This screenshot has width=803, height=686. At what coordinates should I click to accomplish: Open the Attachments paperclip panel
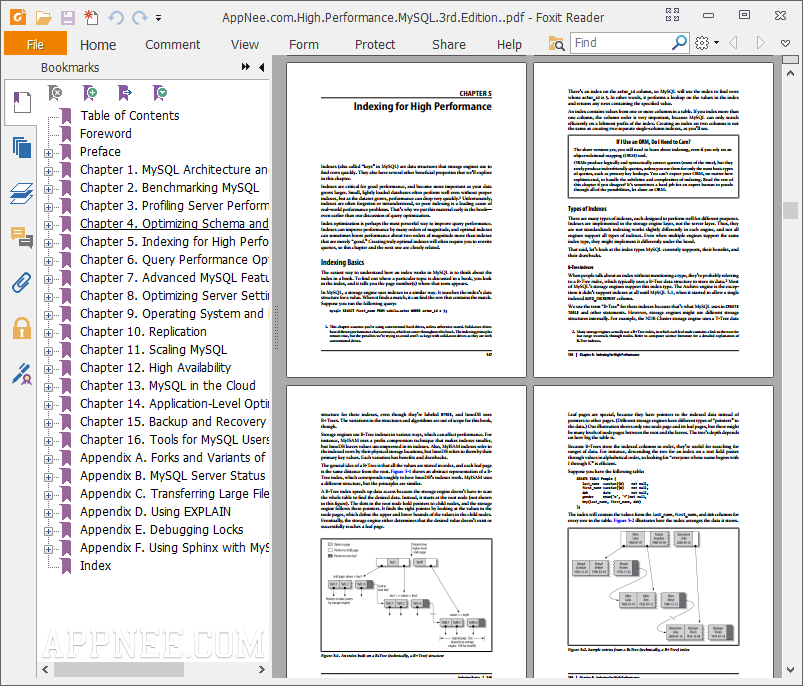pyautogui.click(x=22, y=283)
